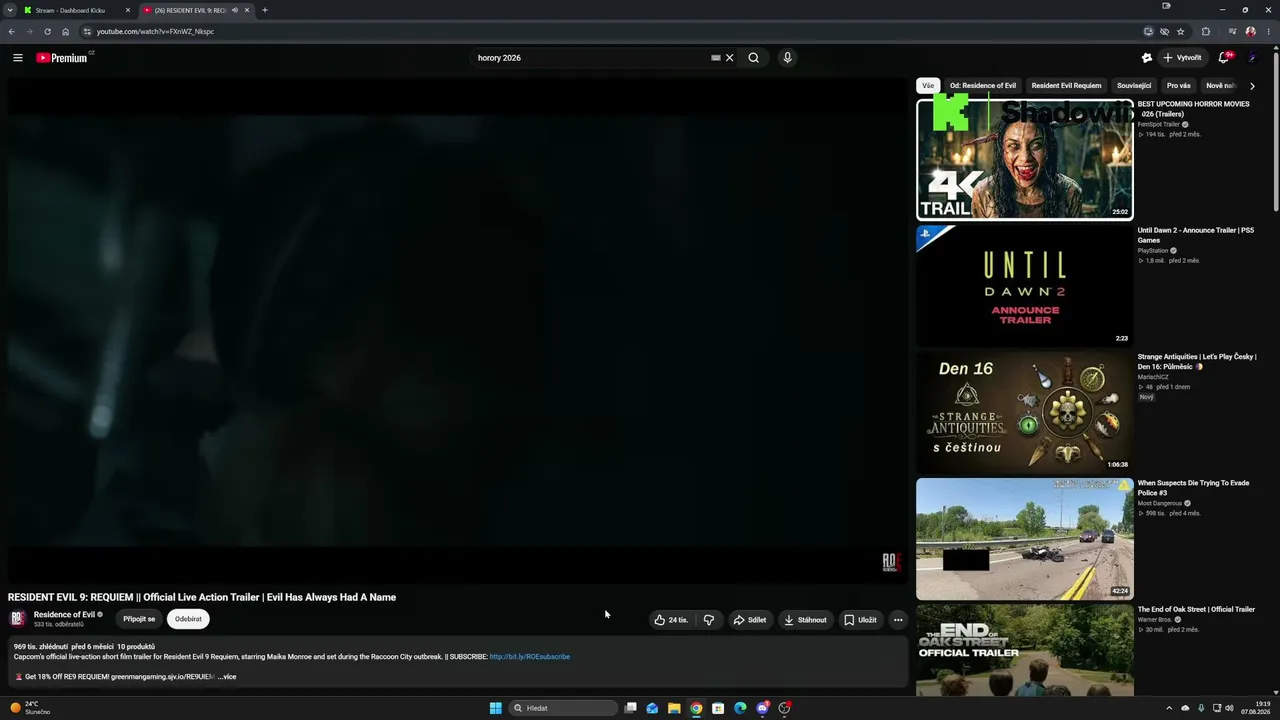Open a new Chrome tab

click(265, 10)
